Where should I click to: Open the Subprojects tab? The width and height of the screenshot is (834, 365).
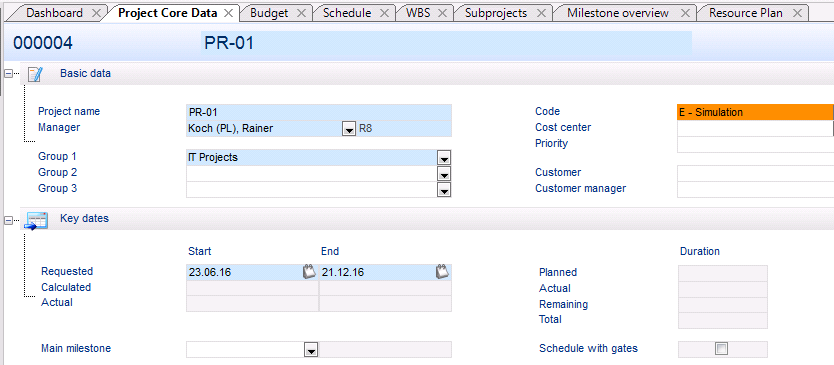tap(496, 13)
